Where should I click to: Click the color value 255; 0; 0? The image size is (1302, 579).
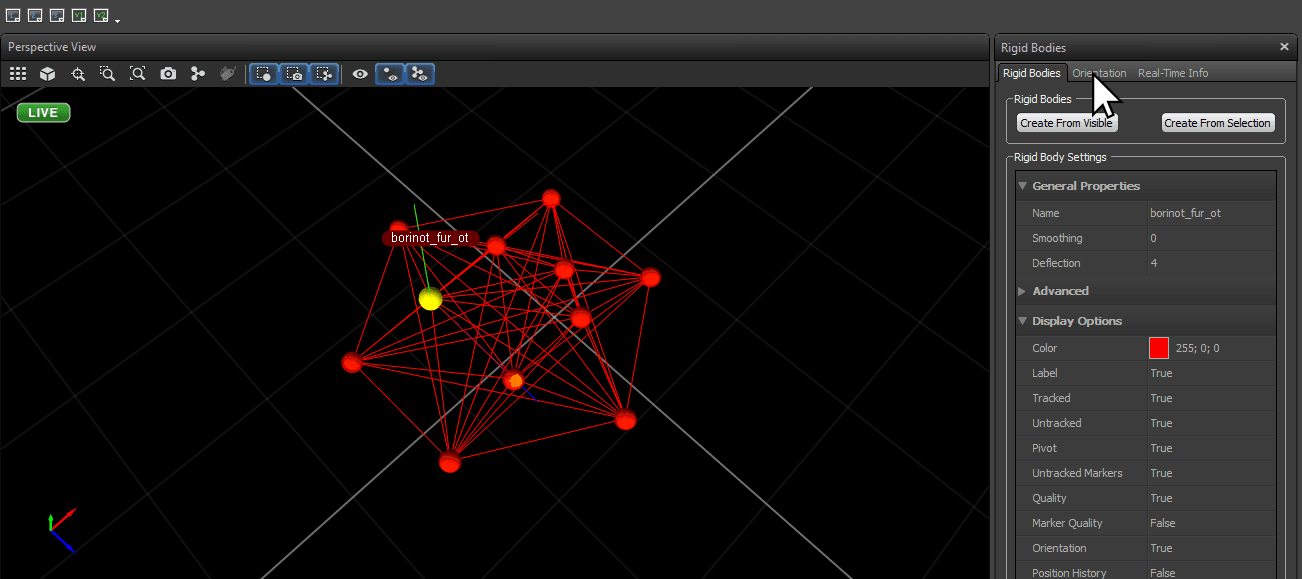click(x=1197, y=348)
